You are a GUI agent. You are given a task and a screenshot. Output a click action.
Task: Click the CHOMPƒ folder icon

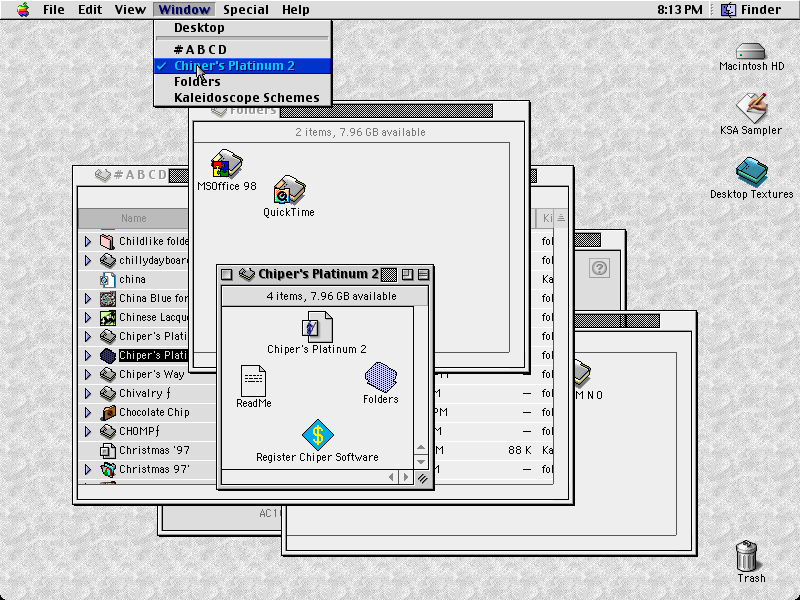coord(107,431)
